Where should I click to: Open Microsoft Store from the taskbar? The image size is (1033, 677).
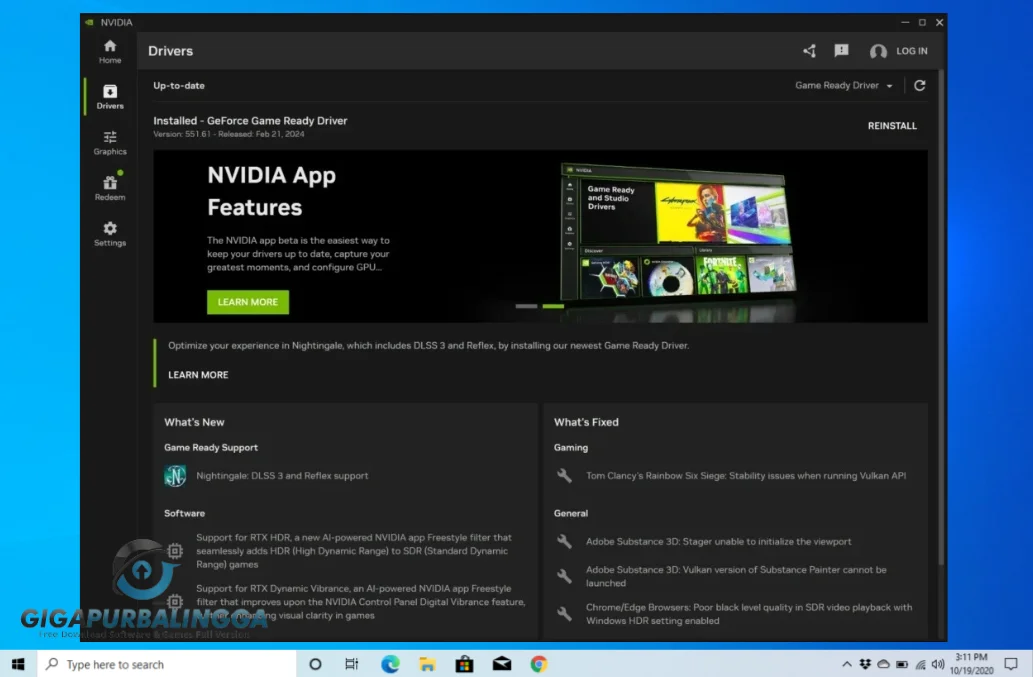pos(464,664)
